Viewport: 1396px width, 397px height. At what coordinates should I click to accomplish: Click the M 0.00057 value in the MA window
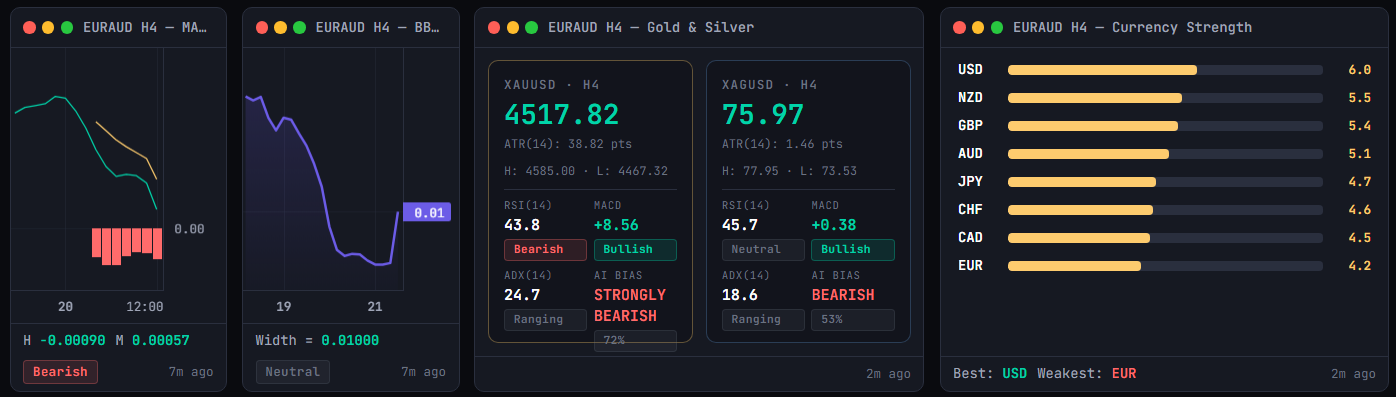click(153, 340)
